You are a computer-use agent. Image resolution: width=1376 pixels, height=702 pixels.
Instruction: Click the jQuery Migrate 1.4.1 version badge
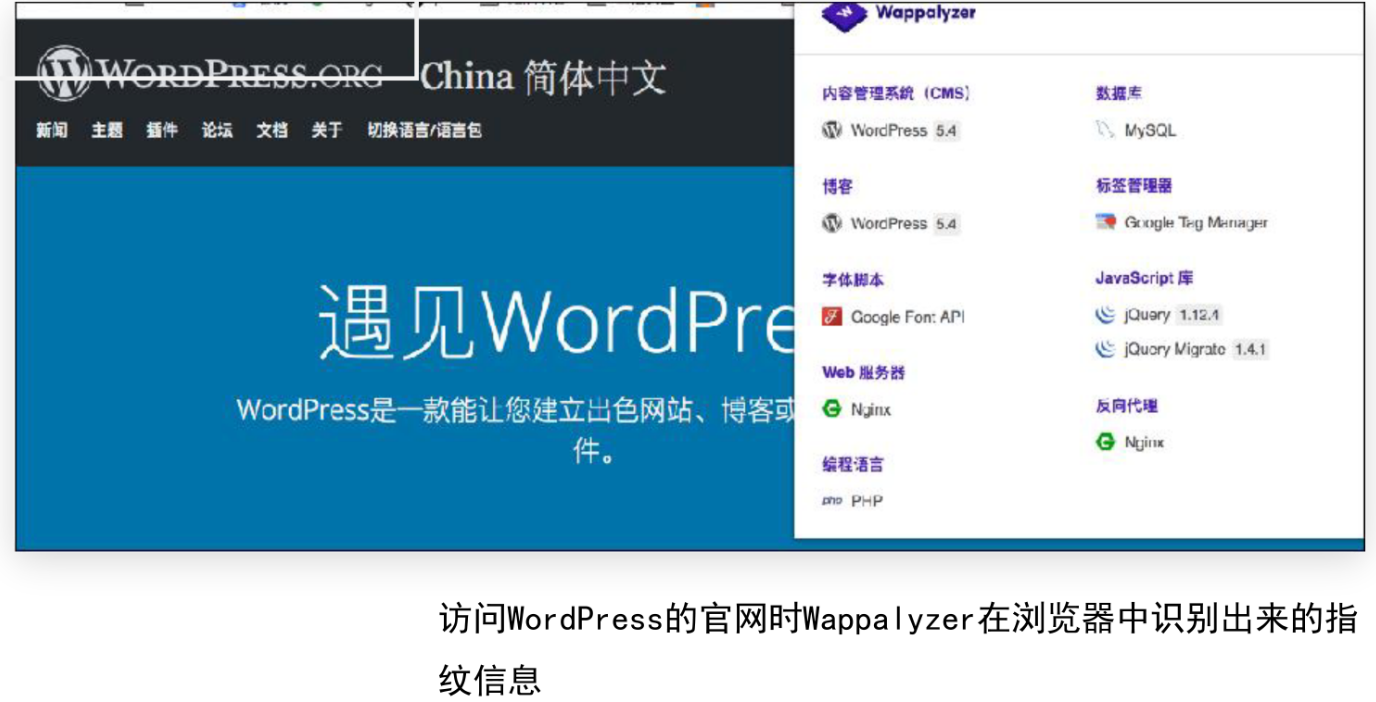1250,350
